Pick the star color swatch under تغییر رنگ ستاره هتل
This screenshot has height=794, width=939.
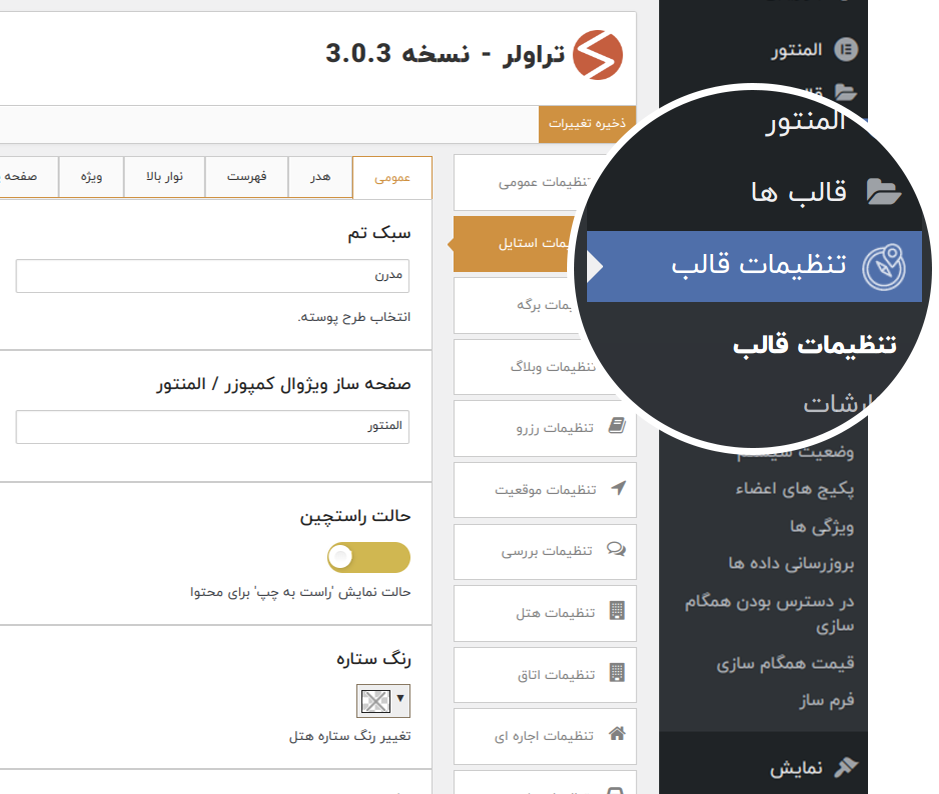(x=378, y=701)
